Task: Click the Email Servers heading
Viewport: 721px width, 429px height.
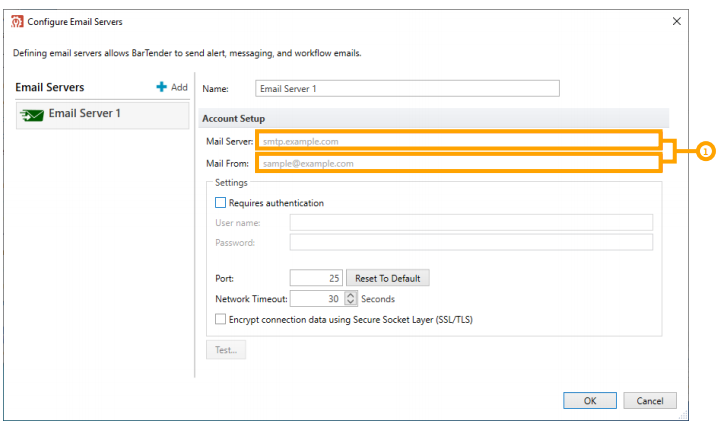Action: coord(50,87)
